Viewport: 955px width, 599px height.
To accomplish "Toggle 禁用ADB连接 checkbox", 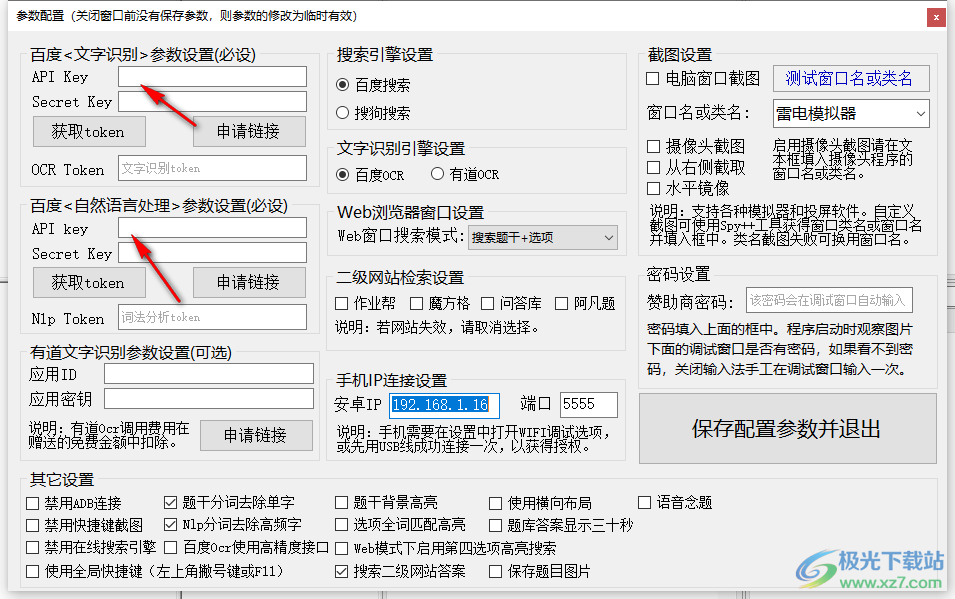I will click(33, 503).
